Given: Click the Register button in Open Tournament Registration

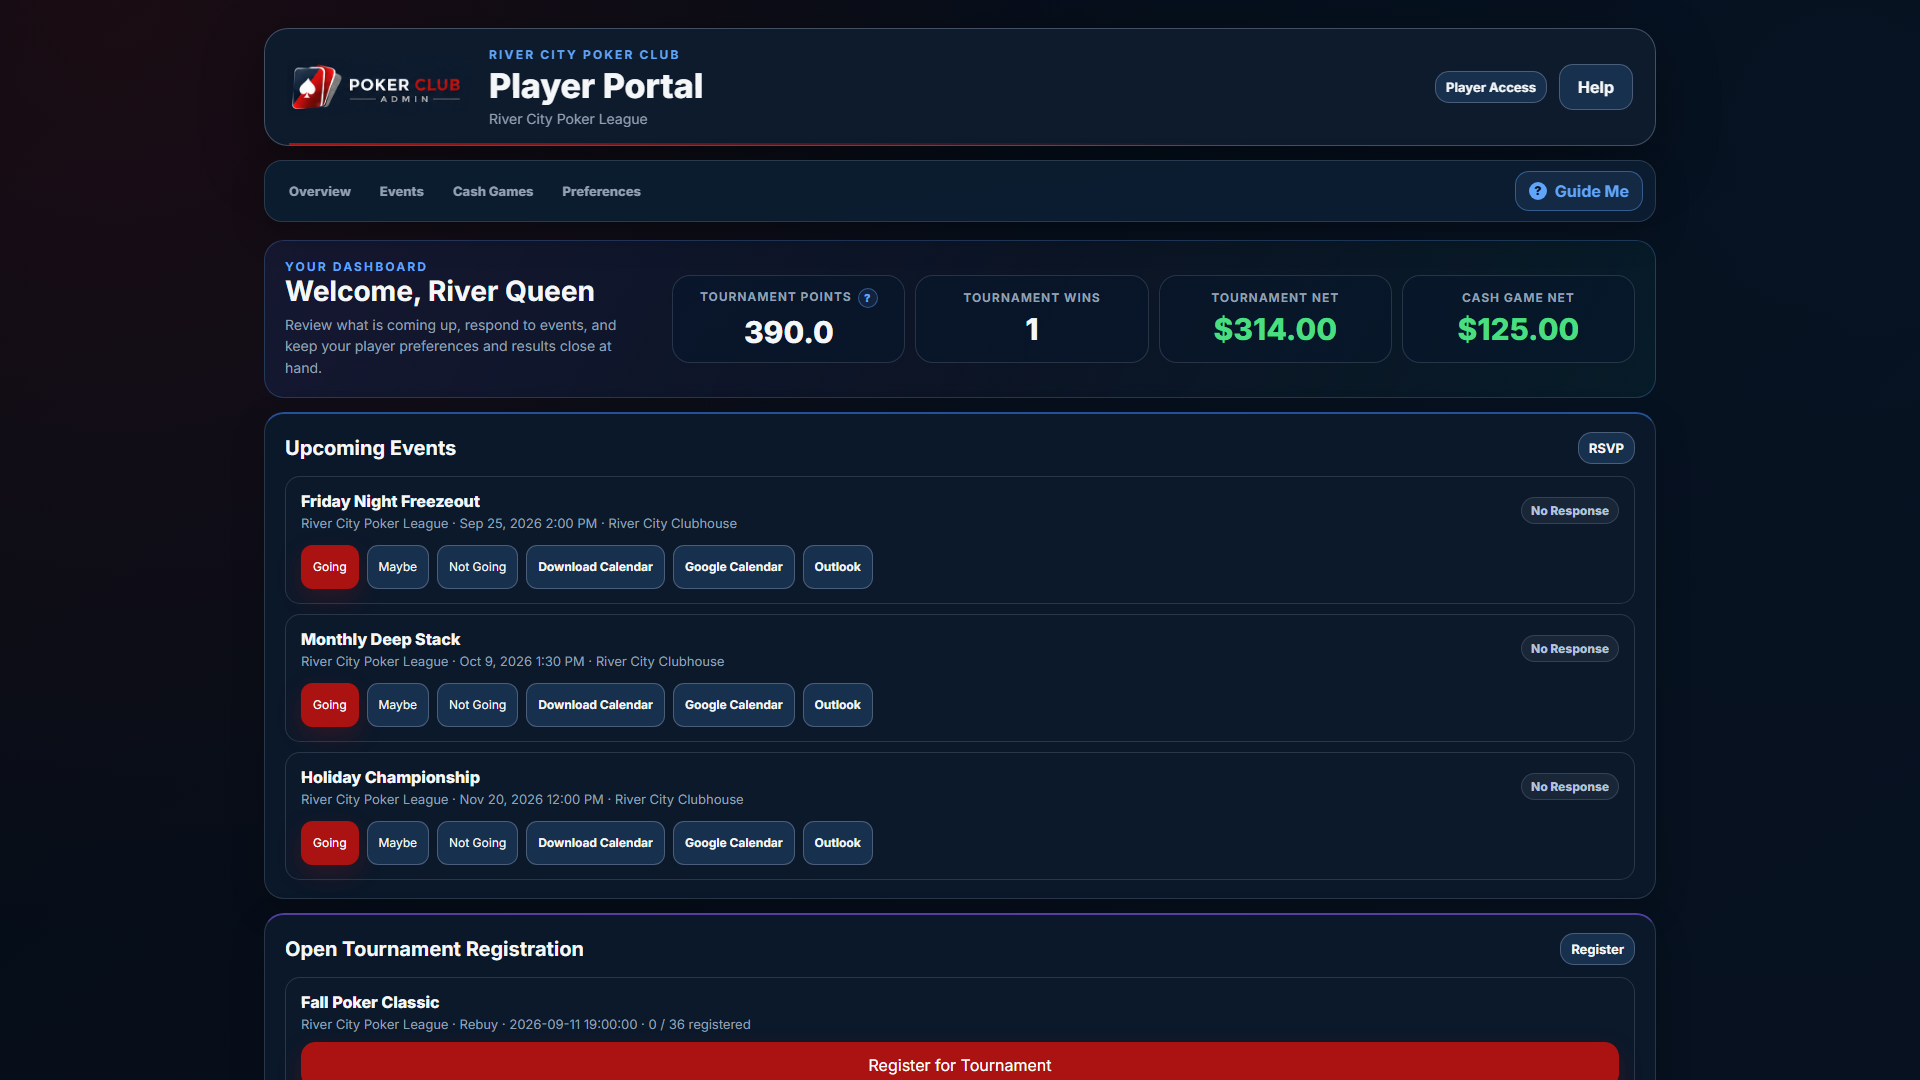Looking at the screenshot, I should coord(1597,949).
